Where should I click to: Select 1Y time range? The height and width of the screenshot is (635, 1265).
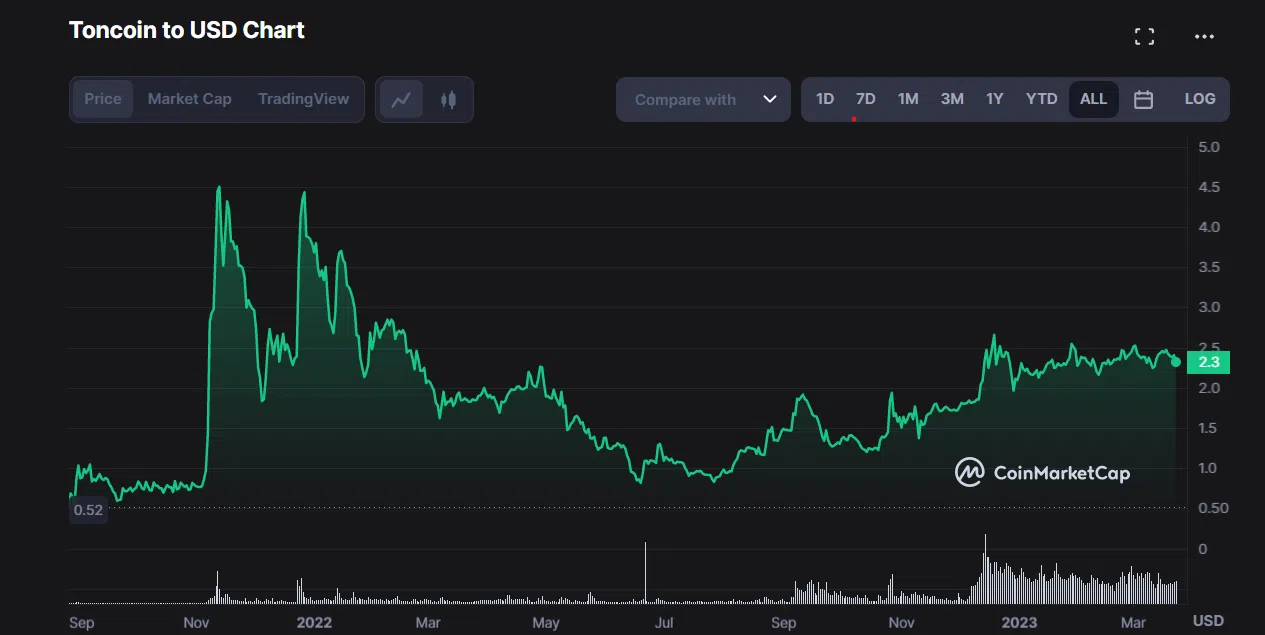[x=994, y=99]
